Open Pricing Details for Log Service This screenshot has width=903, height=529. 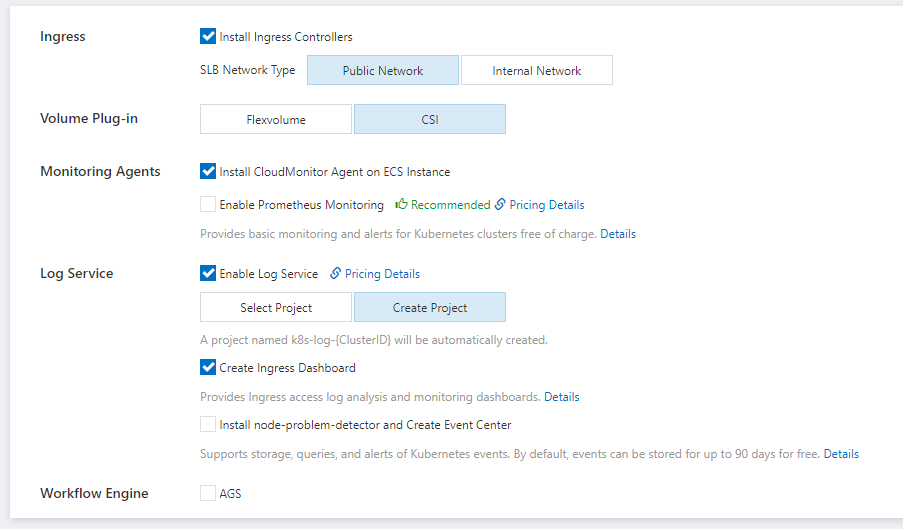382,274
